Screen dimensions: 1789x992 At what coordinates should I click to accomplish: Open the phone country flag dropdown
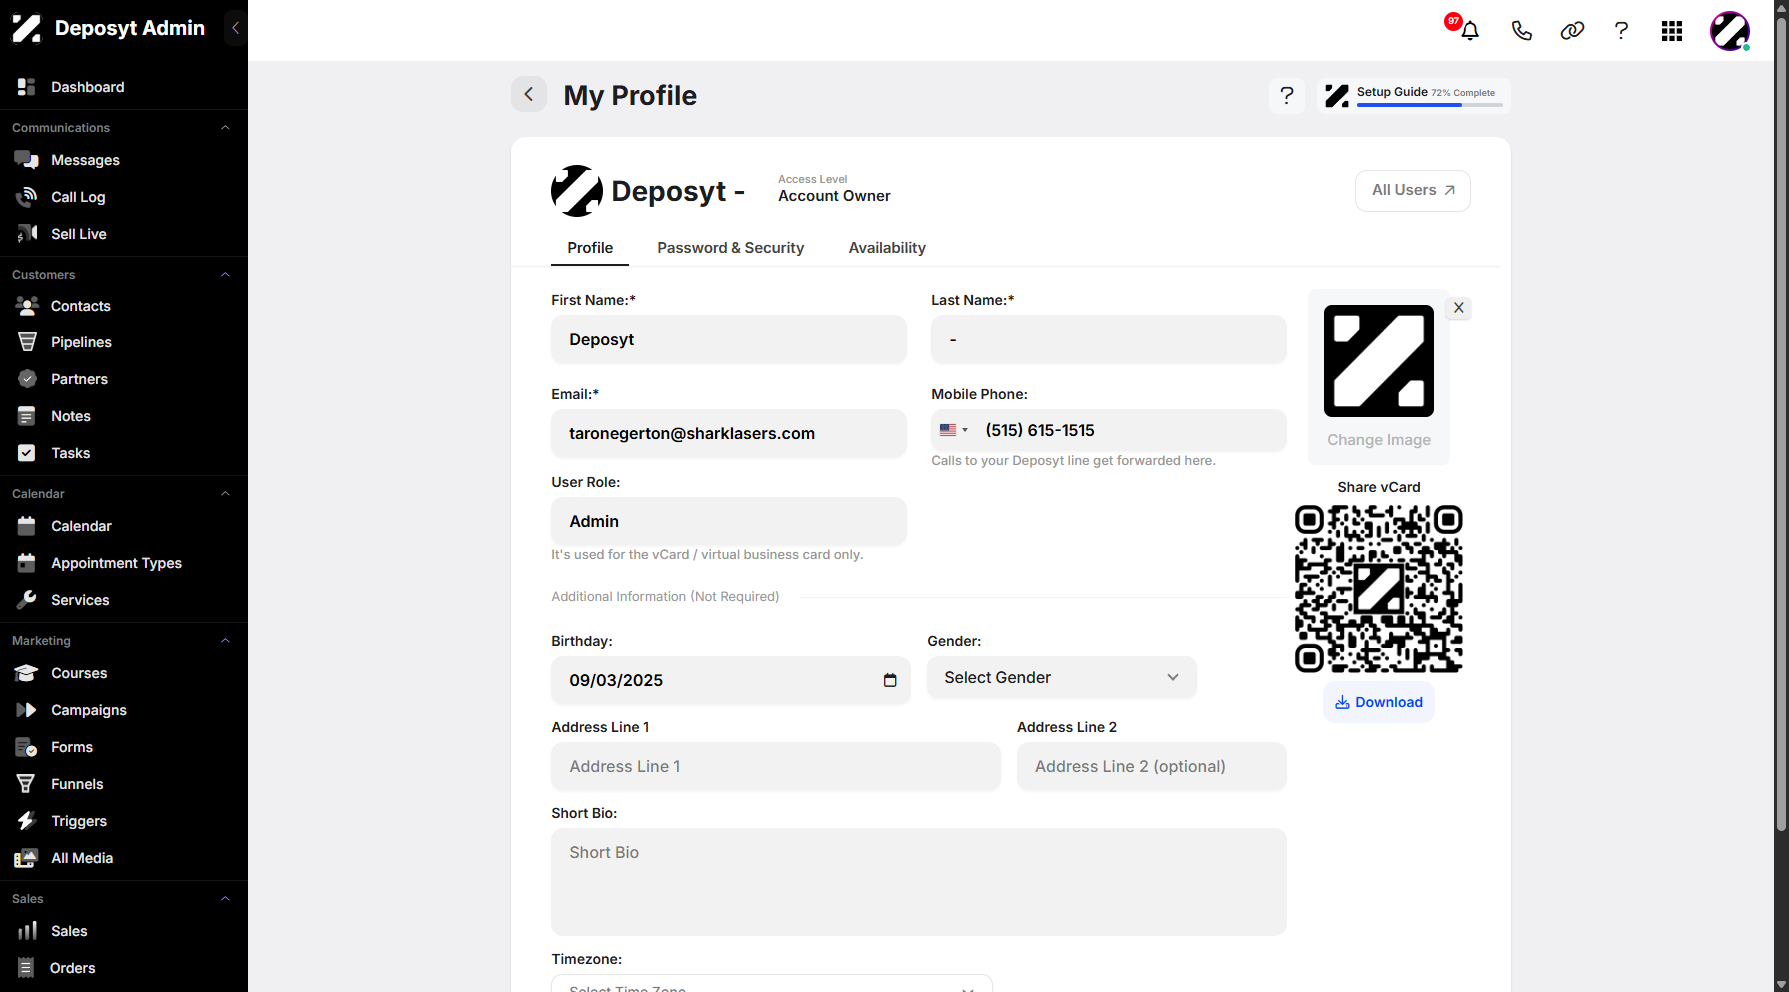click(954, 430)
